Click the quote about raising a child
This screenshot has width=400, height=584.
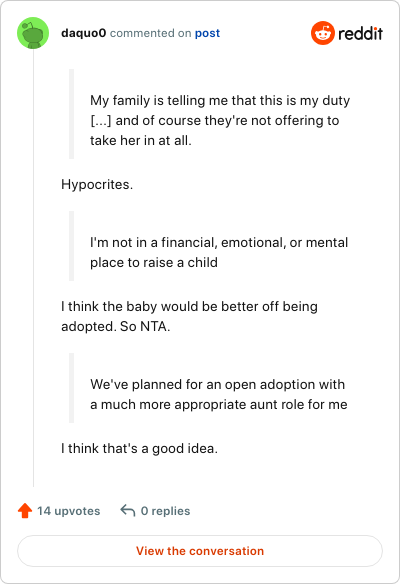click(x=219, y=252)
